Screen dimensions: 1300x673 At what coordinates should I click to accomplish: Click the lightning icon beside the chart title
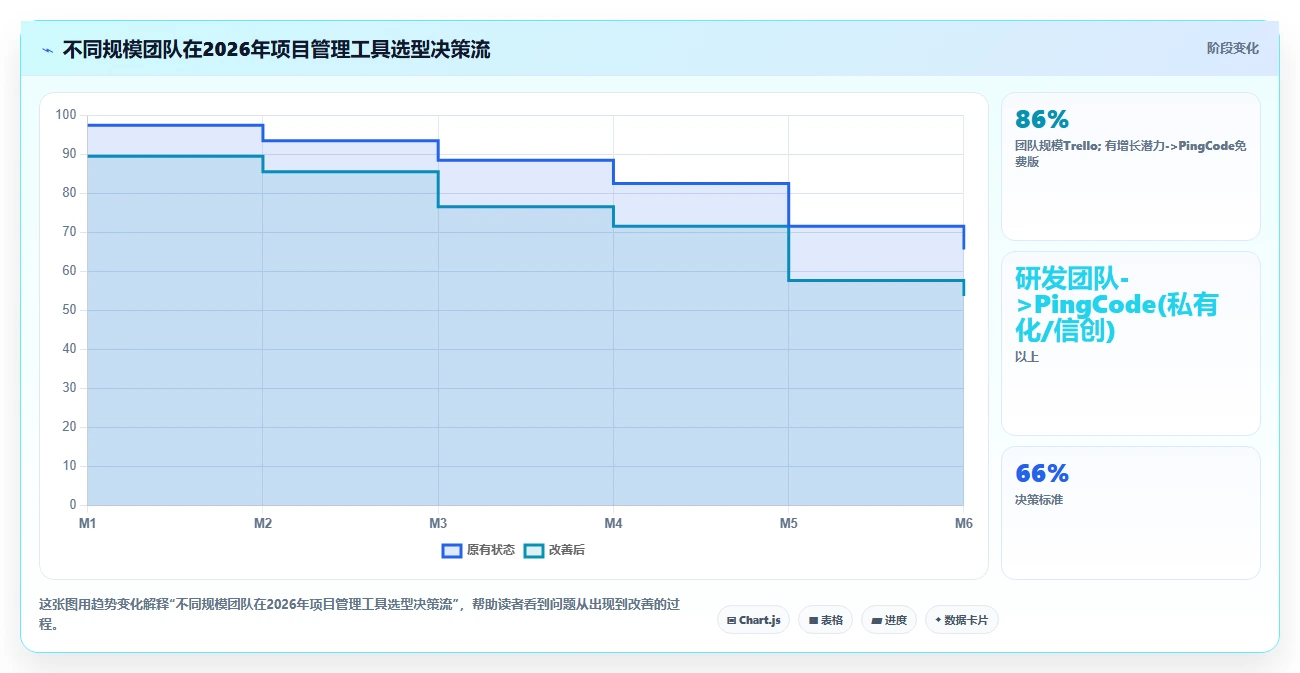(x=47, y=50)
